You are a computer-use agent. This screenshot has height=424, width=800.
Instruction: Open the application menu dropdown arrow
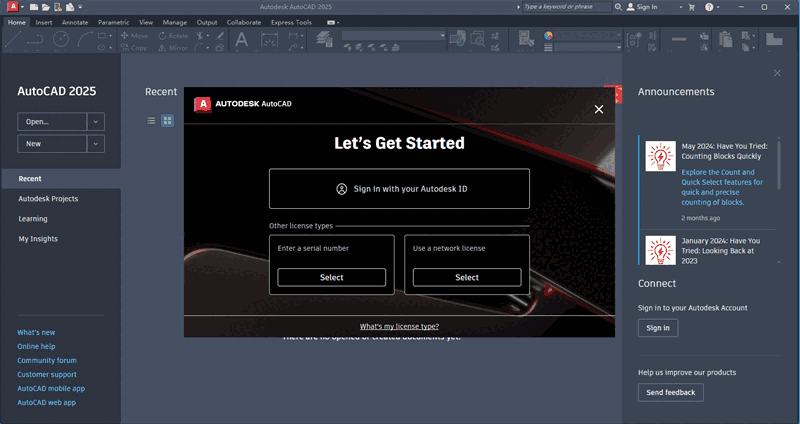[22, 7]
